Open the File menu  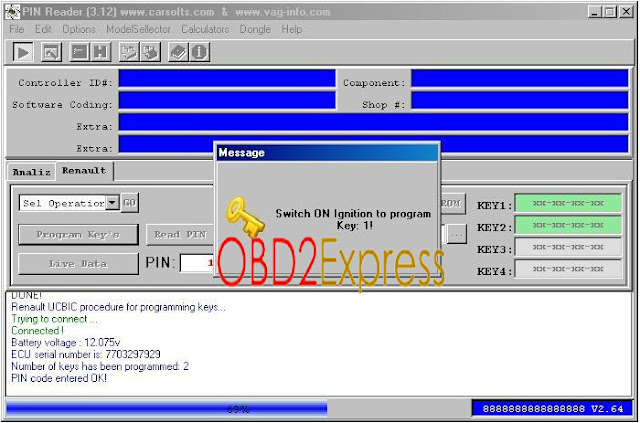tap(17, 29)
